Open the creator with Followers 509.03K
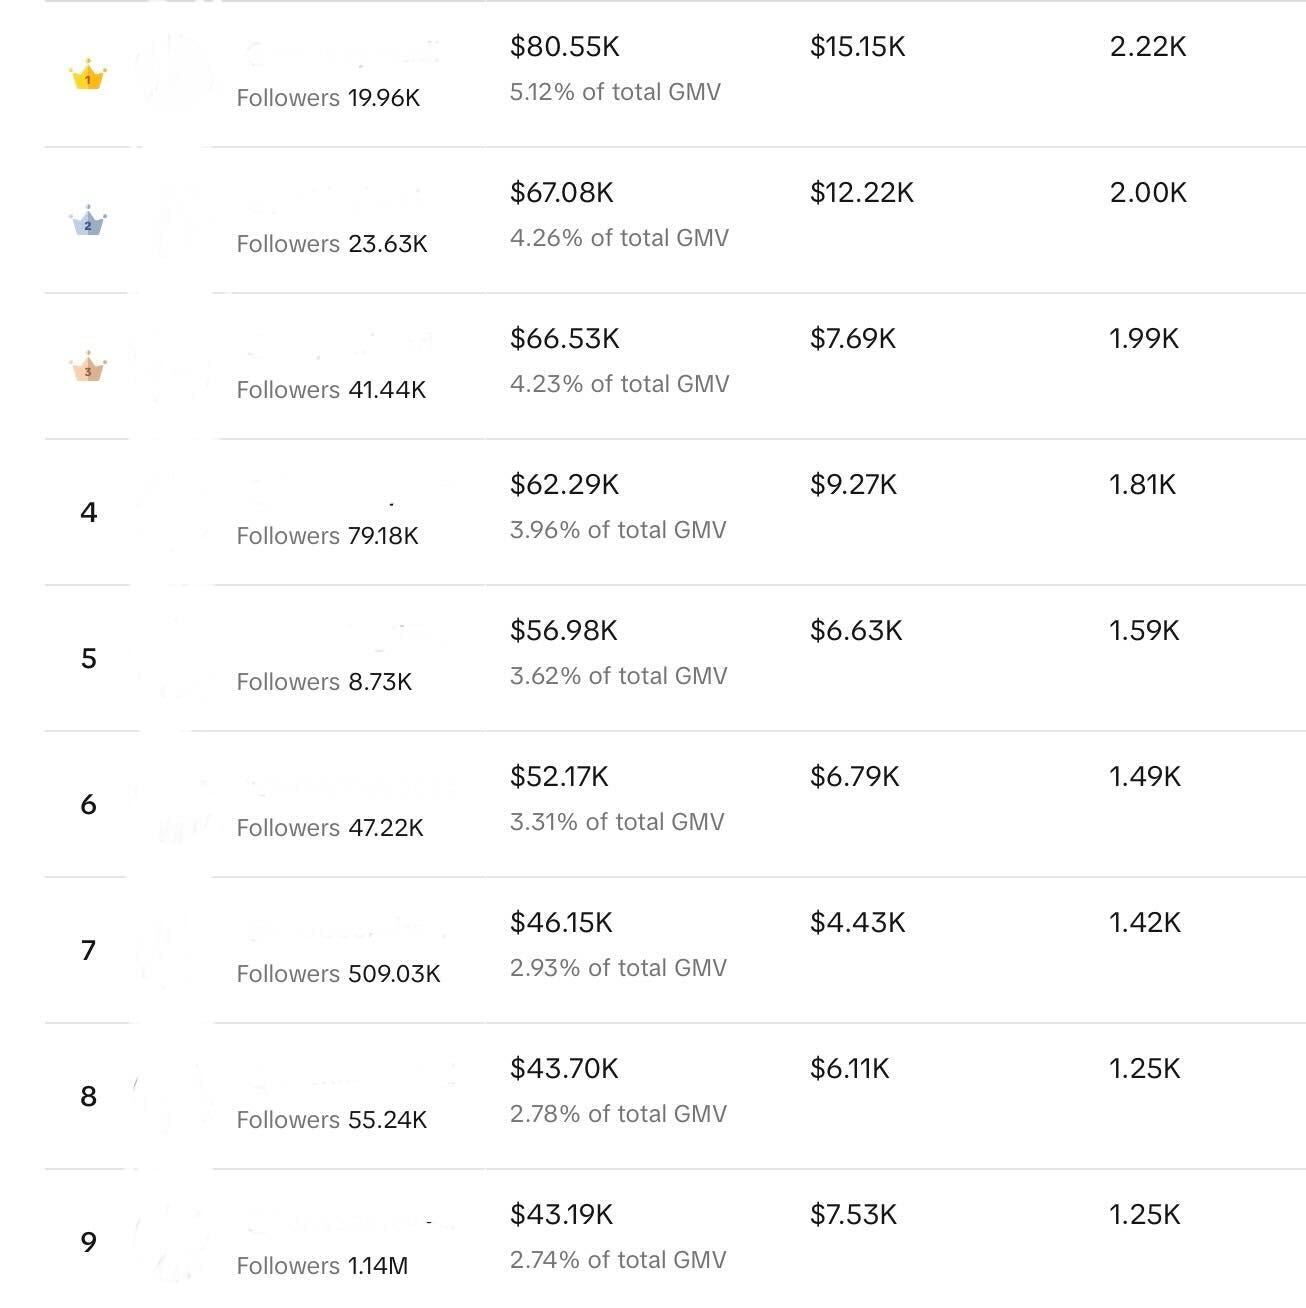 pyautogui.click(x=338, y=974)
